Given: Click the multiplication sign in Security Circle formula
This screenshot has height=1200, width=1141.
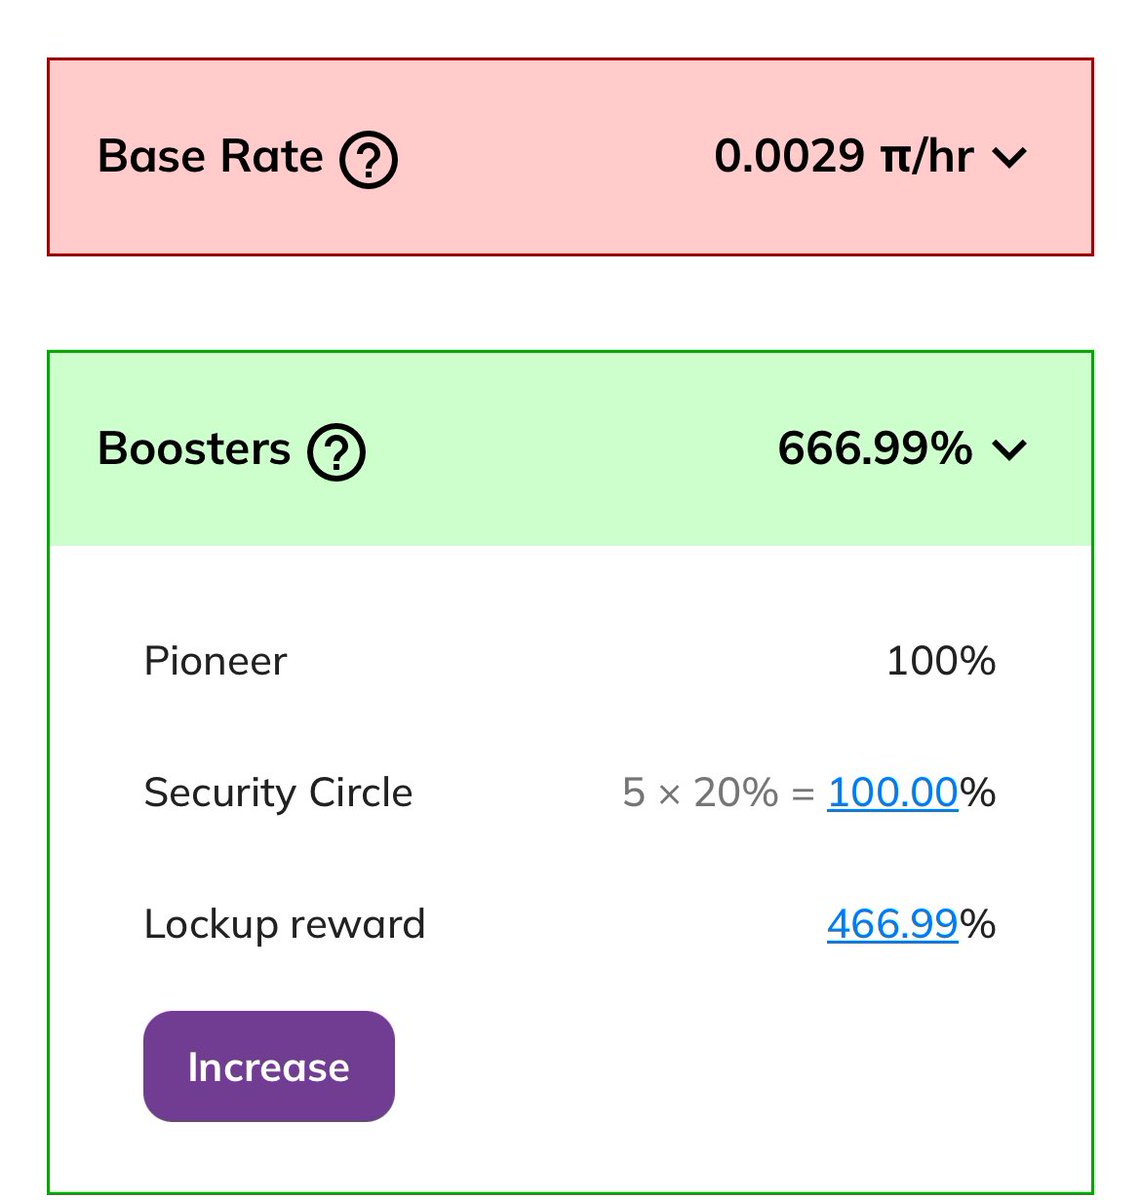Looking at the screenshot, I should tap(670, 795).
